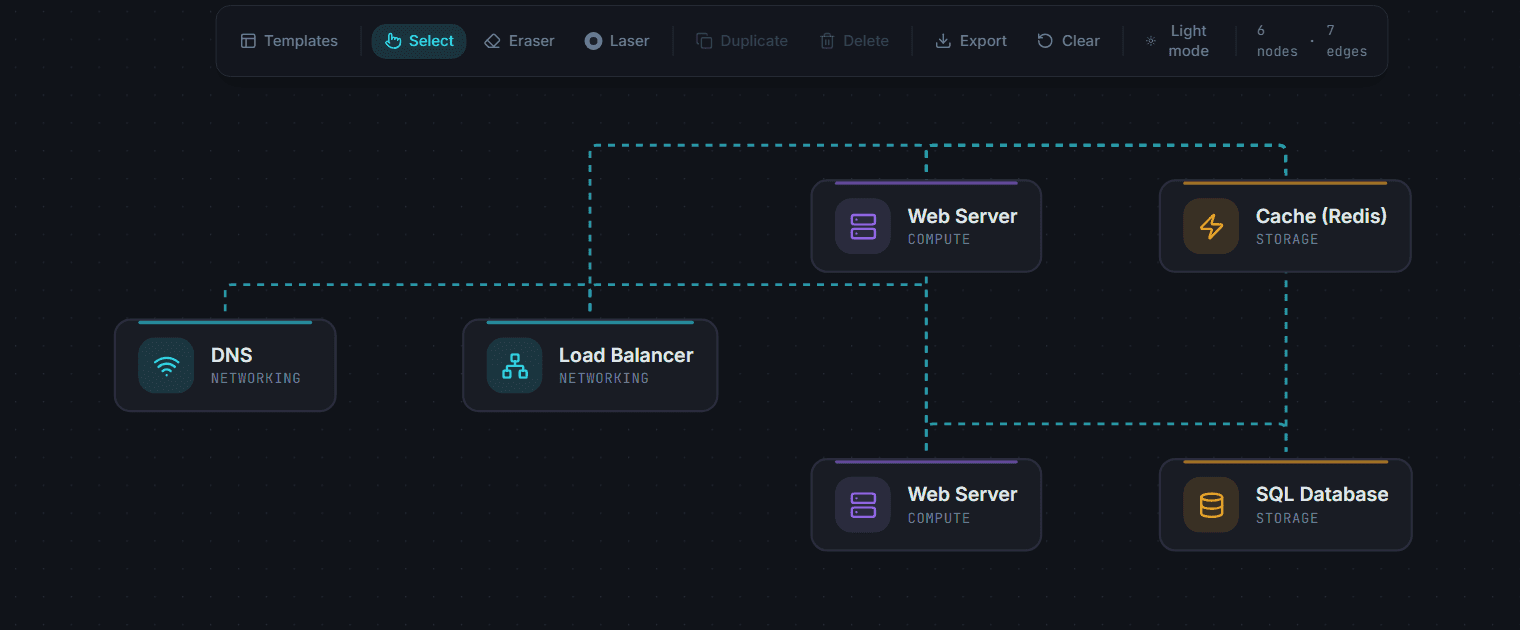Toggle Light mode
This screenshot has height=630, width=1520.
point(1178,41)
